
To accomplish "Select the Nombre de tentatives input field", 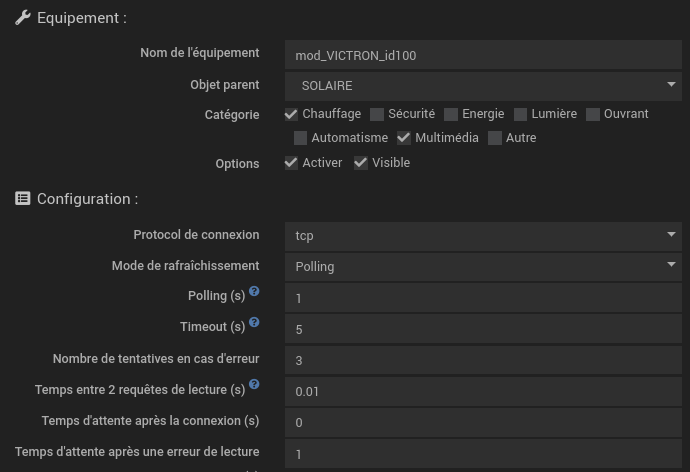I will click(x=482, y=360).
